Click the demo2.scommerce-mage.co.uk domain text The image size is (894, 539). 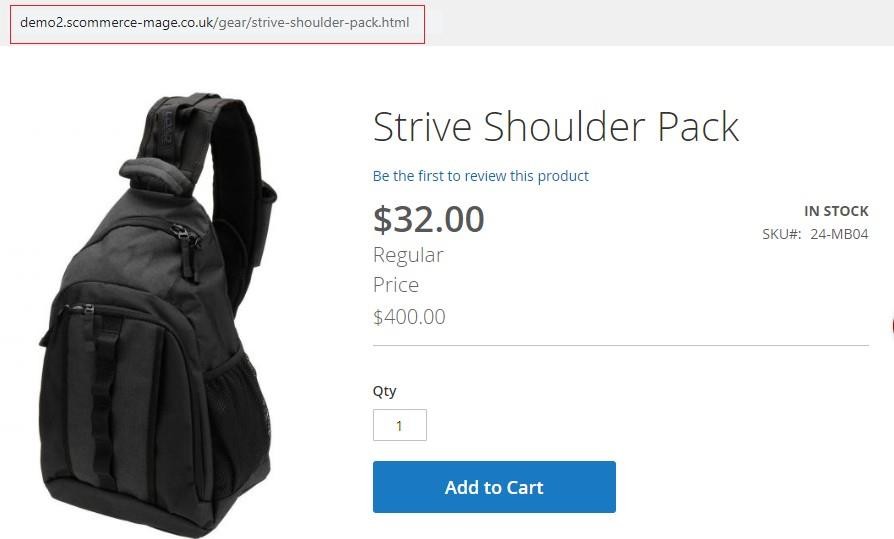pos(116,23)
